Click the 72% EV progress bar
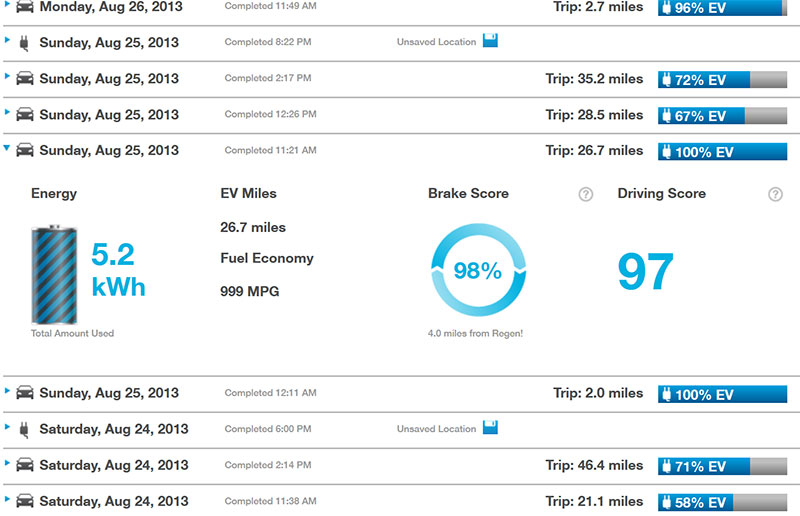 pos(722,80)
